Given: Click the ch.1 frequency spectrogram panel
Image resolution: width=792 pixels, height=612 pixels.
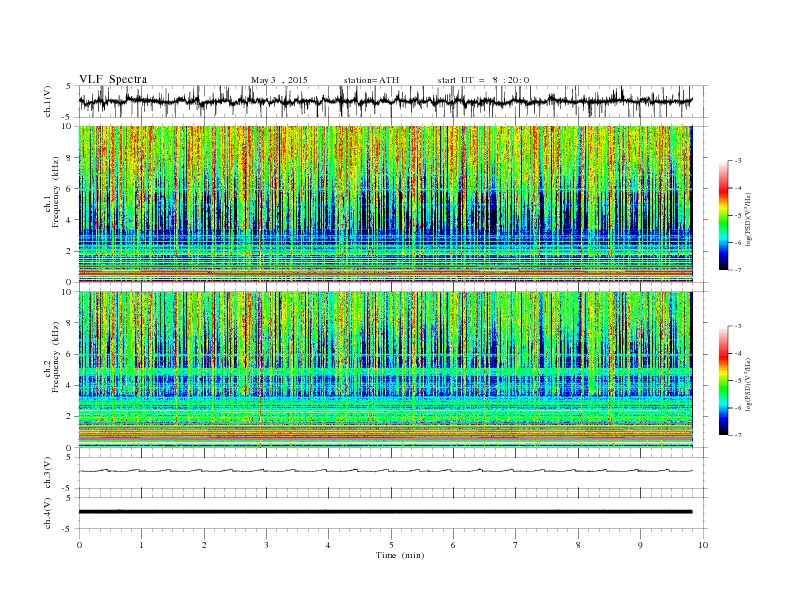Looking at the screenshot, I should 385,204.
